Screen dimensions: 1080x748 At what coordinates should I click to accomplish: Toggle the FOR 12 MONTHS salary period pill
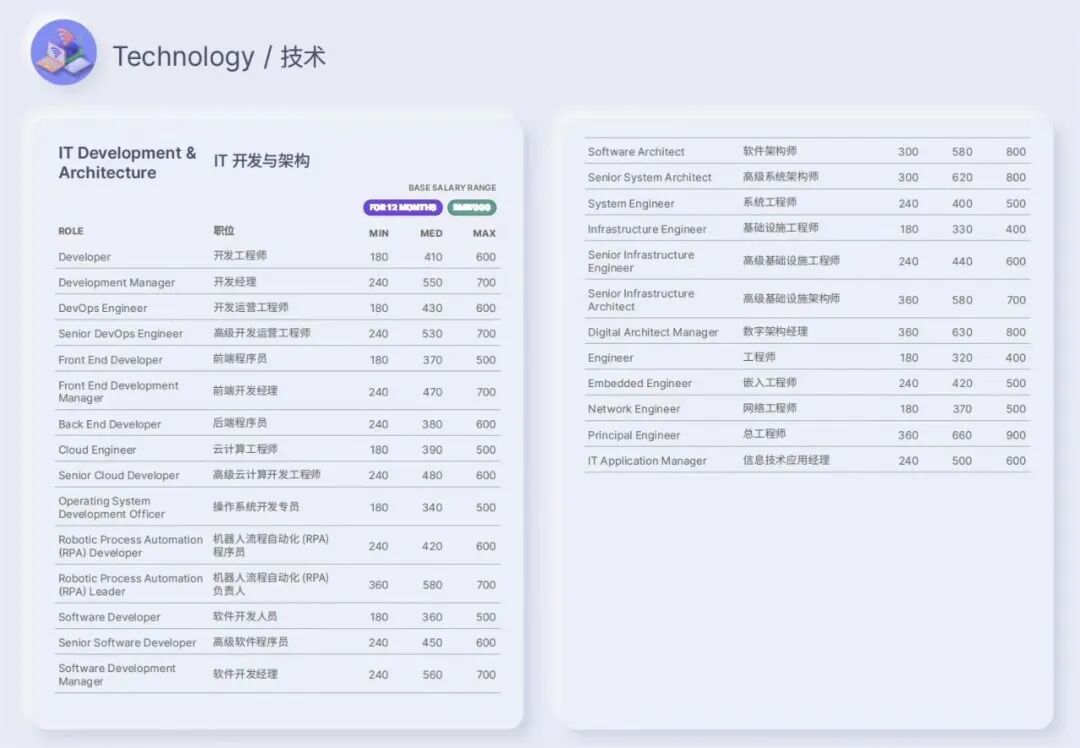(401, 207)
